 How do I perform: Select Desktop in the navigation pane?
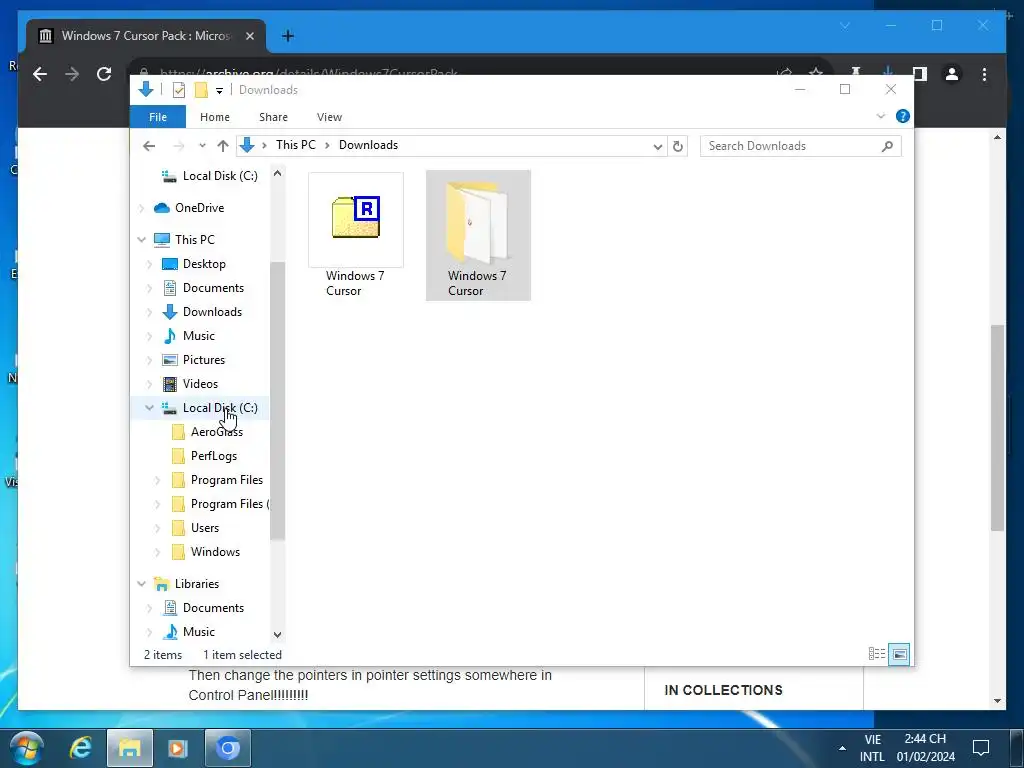point(204,264)
